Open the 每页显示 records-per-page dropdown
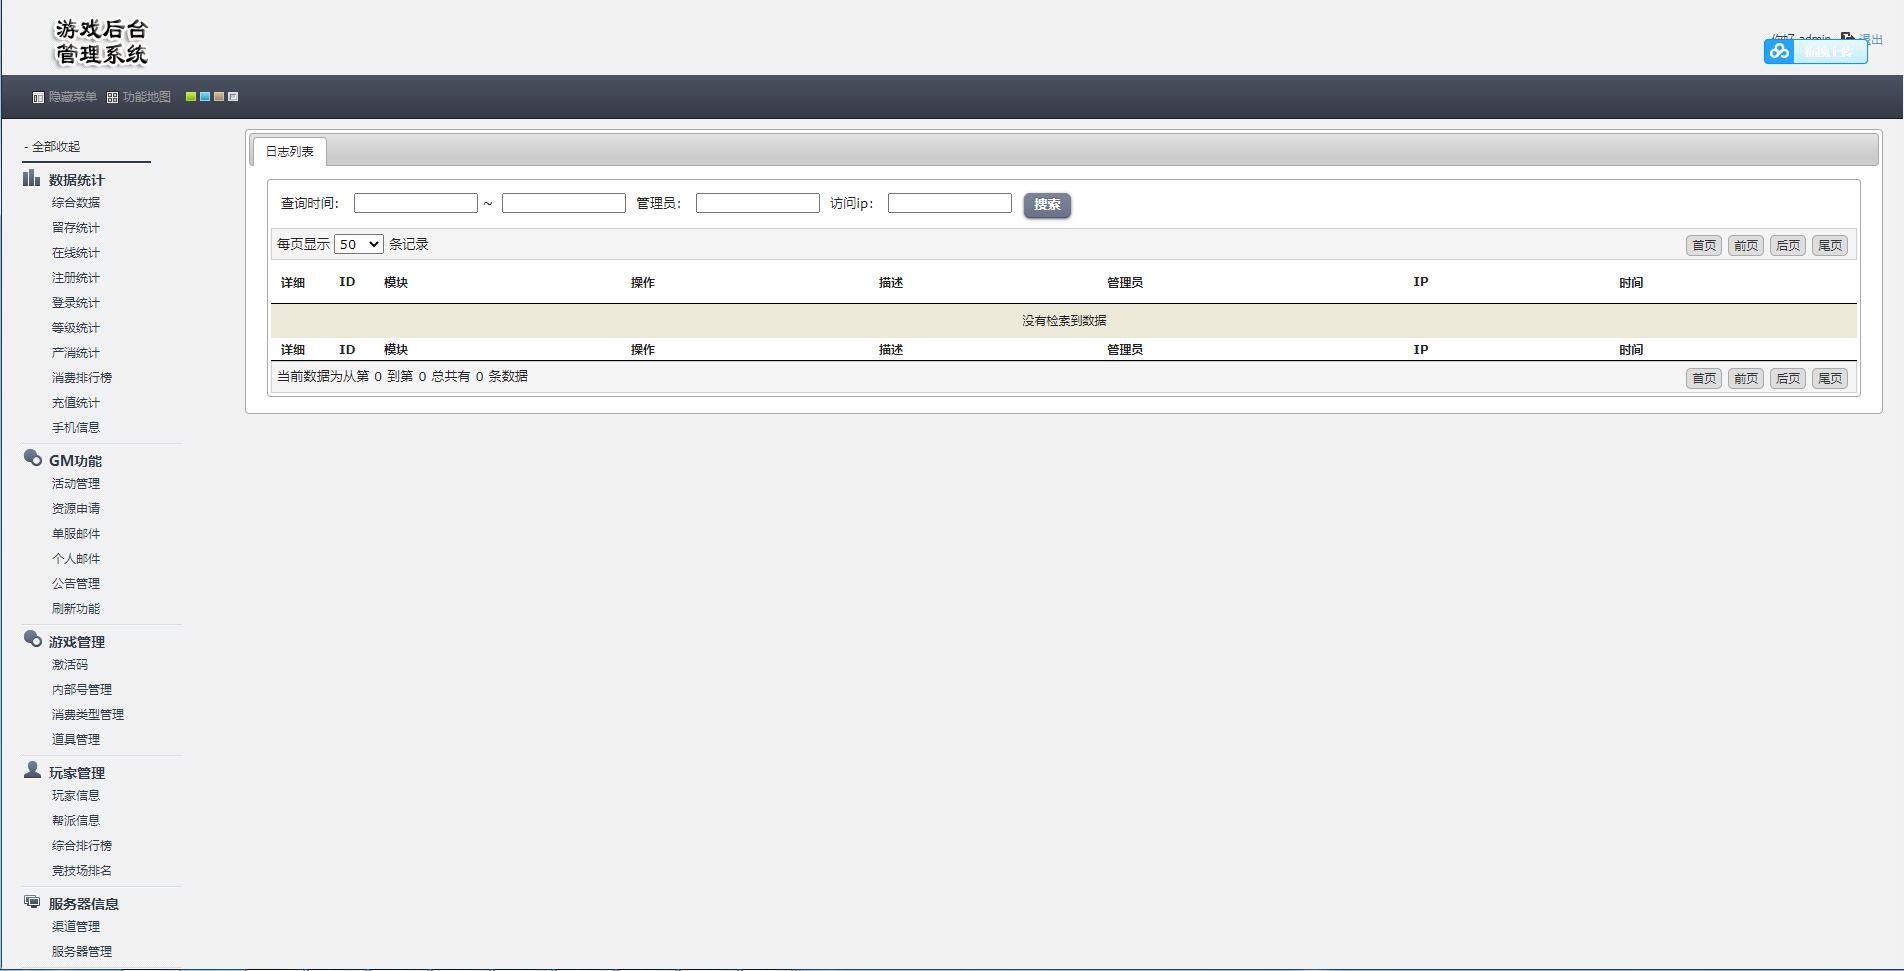The width and height of the screenshot is (1904, 971). [x=358, y=244]
